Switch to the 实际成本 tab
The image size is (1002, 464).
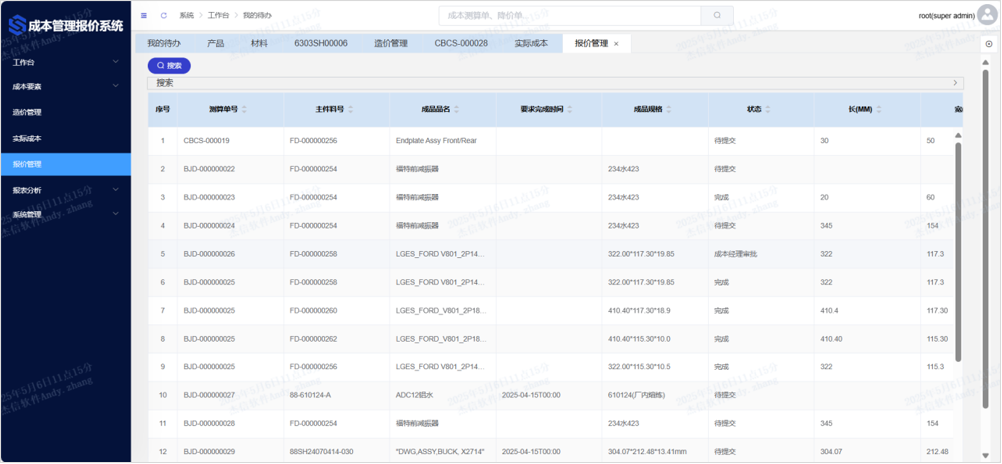point(531,44)
